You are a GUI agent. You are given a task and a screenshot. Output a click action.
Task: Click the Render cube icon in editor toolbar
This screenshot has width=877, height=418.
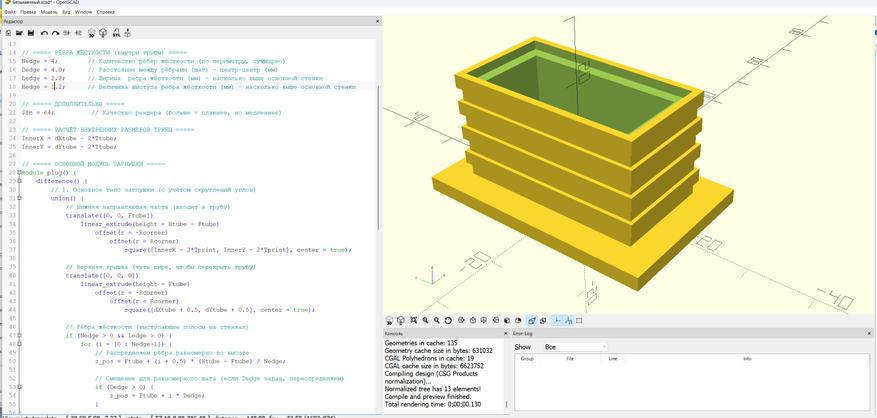(103, 33)
